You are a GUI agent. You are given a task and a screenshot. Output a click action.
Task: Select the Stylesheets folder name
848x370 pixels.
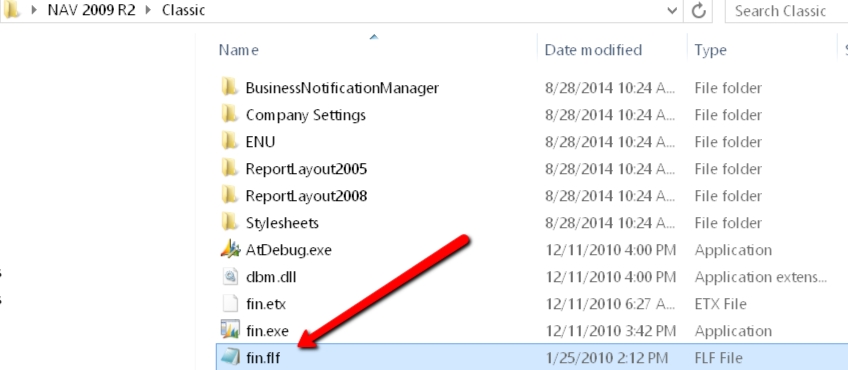tap(282, 223)
